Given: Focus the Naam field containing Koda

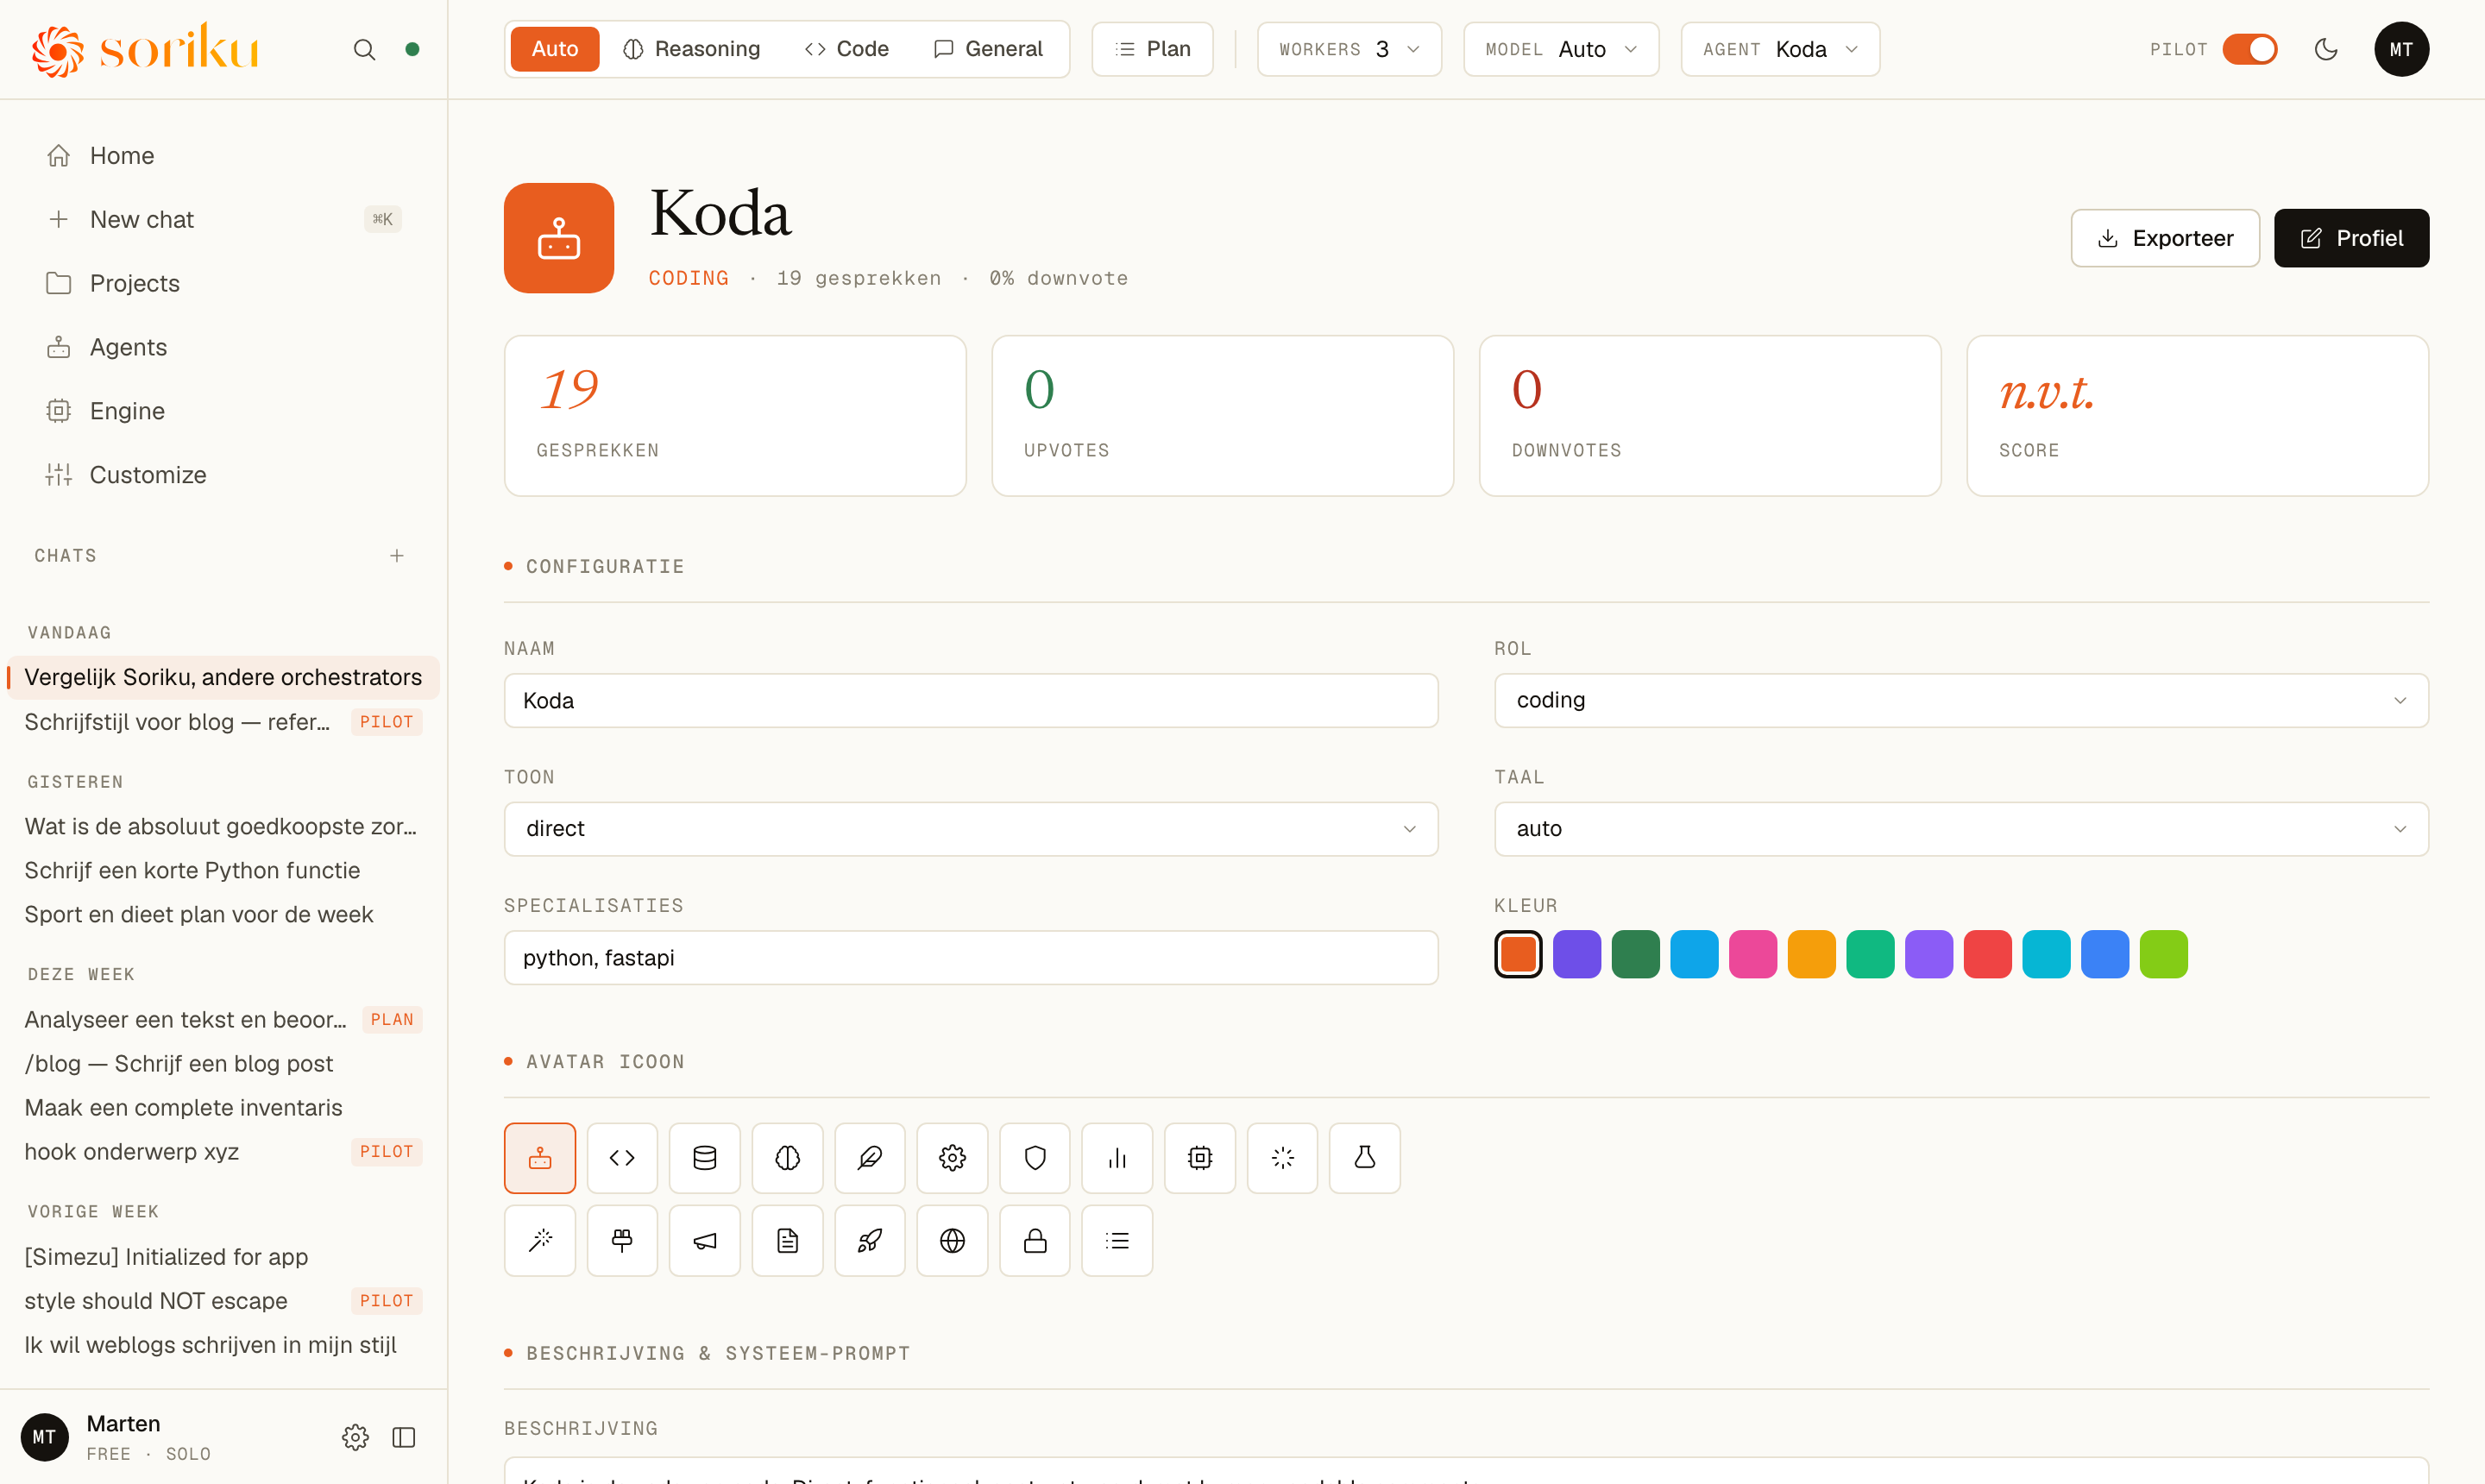Looking at the screenshot, I should tap(971, 700).
